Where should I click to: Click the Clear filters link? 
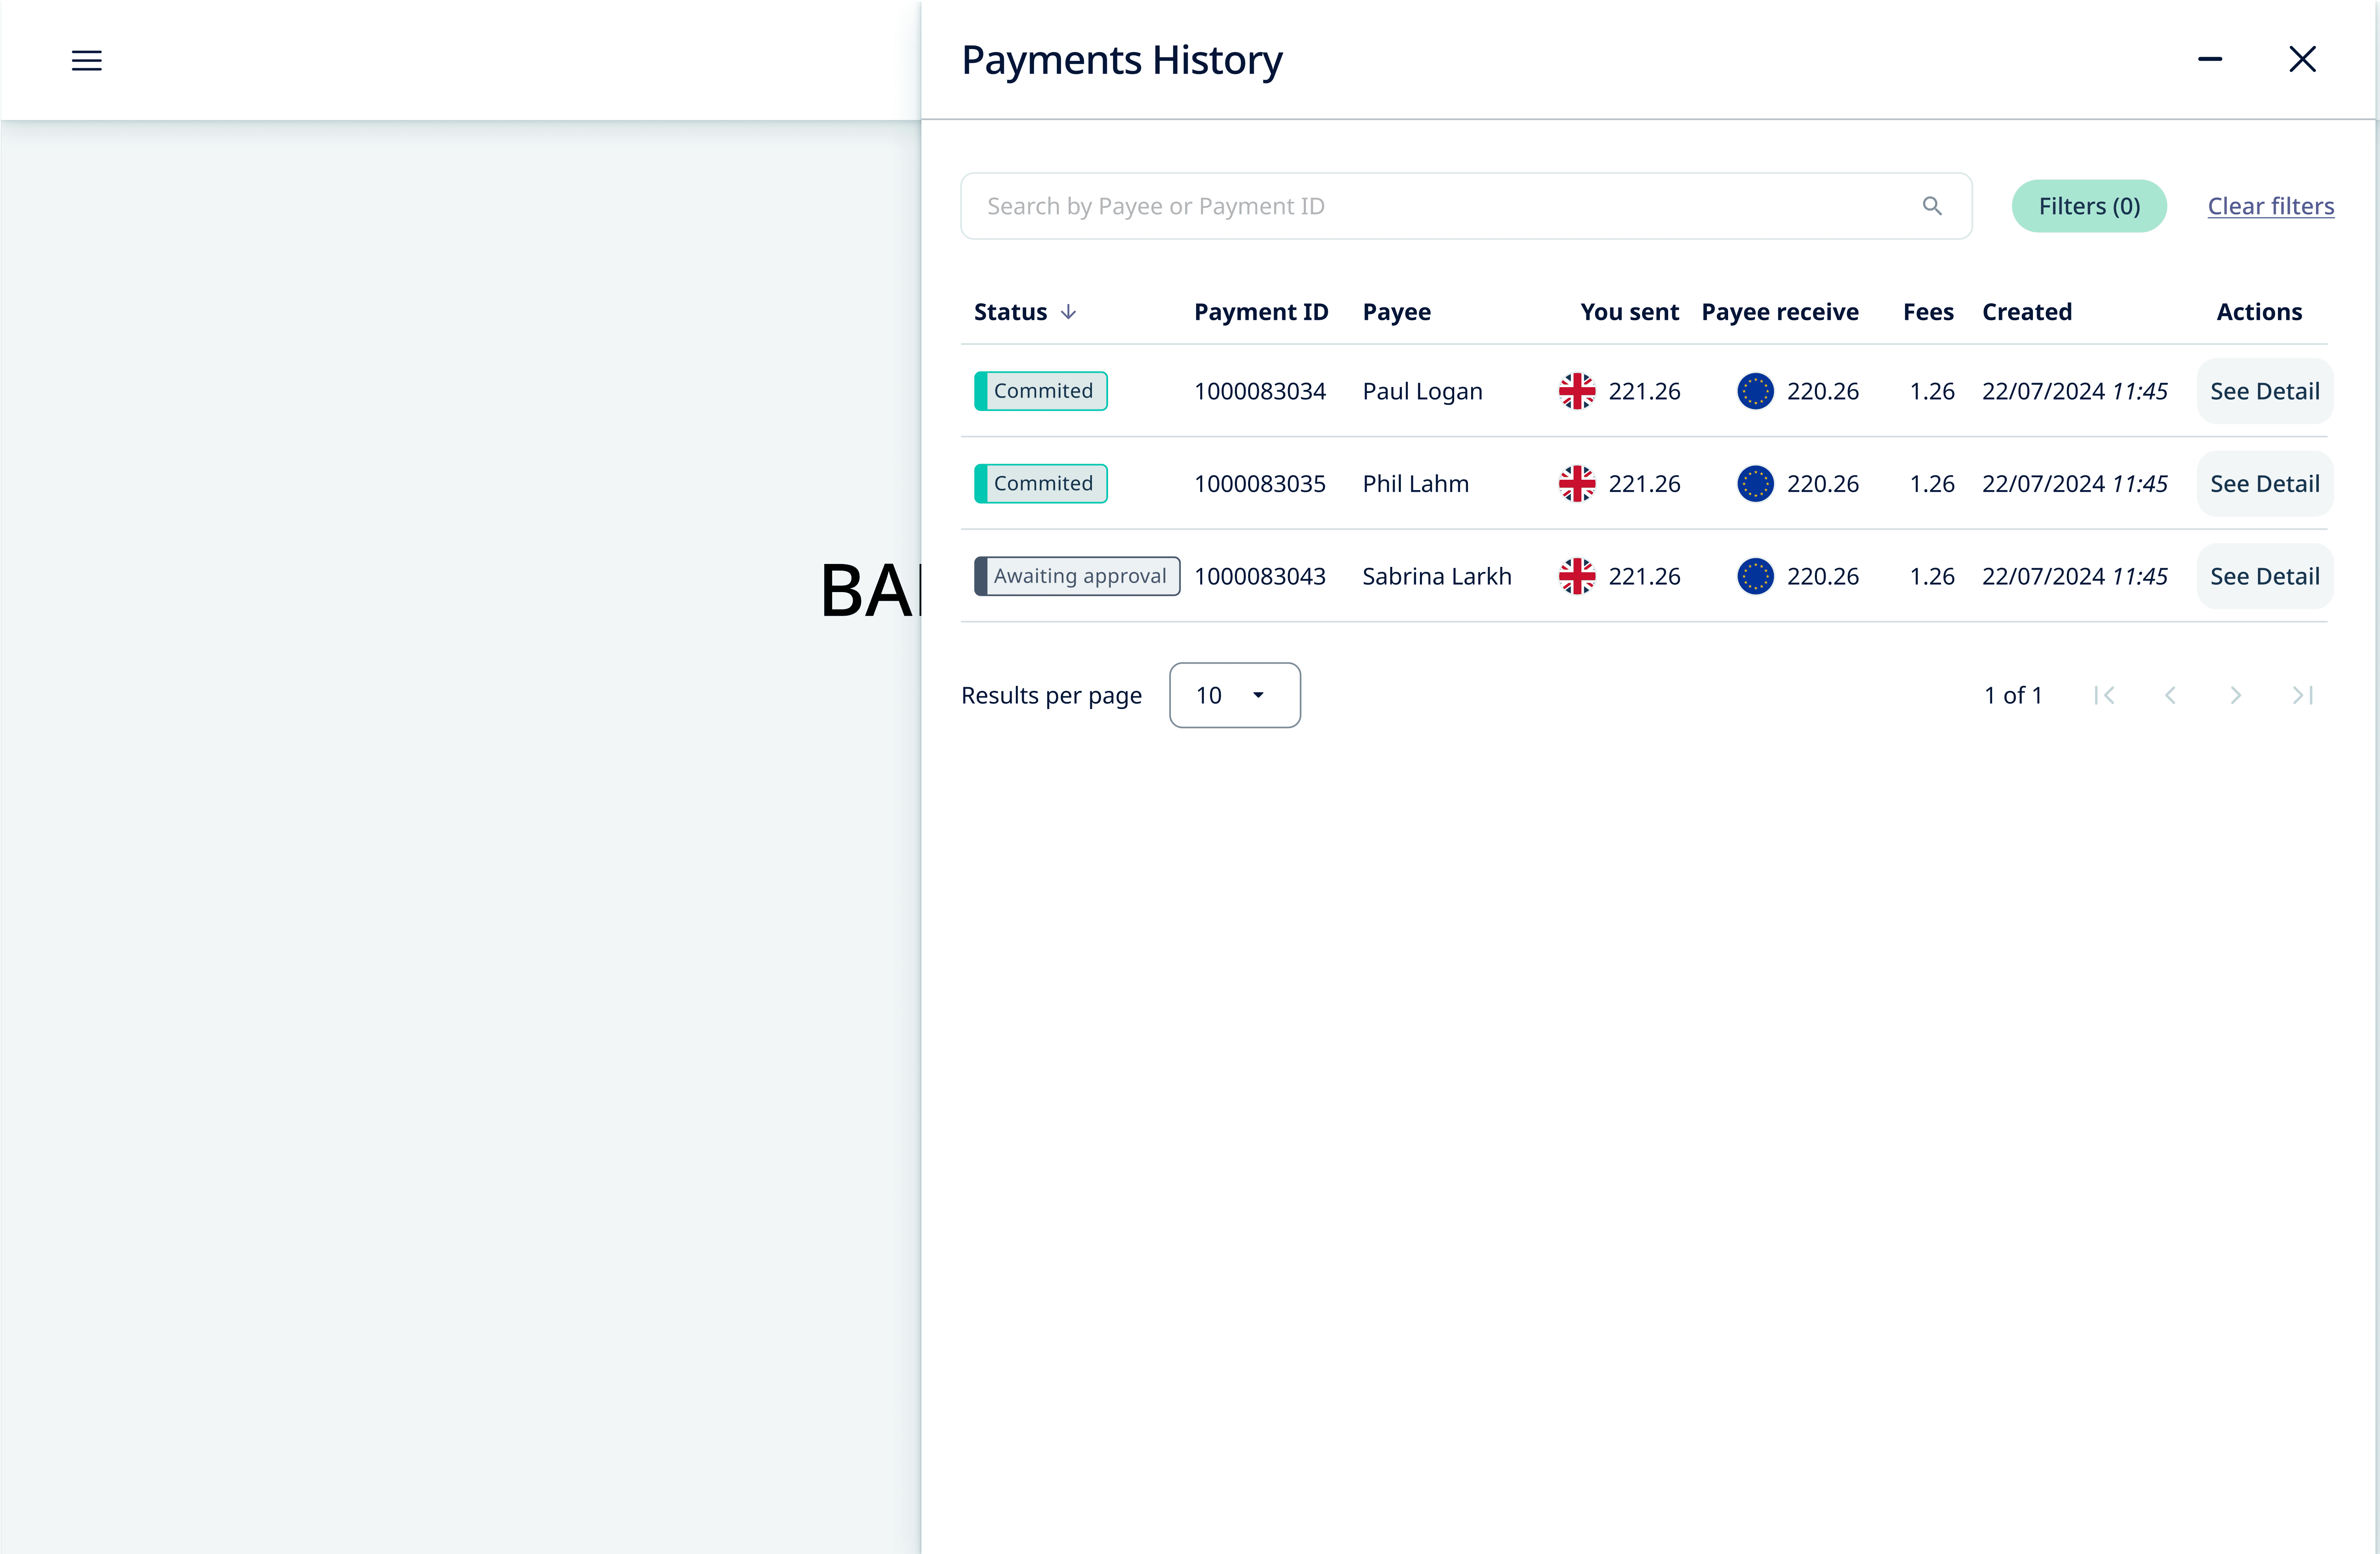pos(2270,206)
